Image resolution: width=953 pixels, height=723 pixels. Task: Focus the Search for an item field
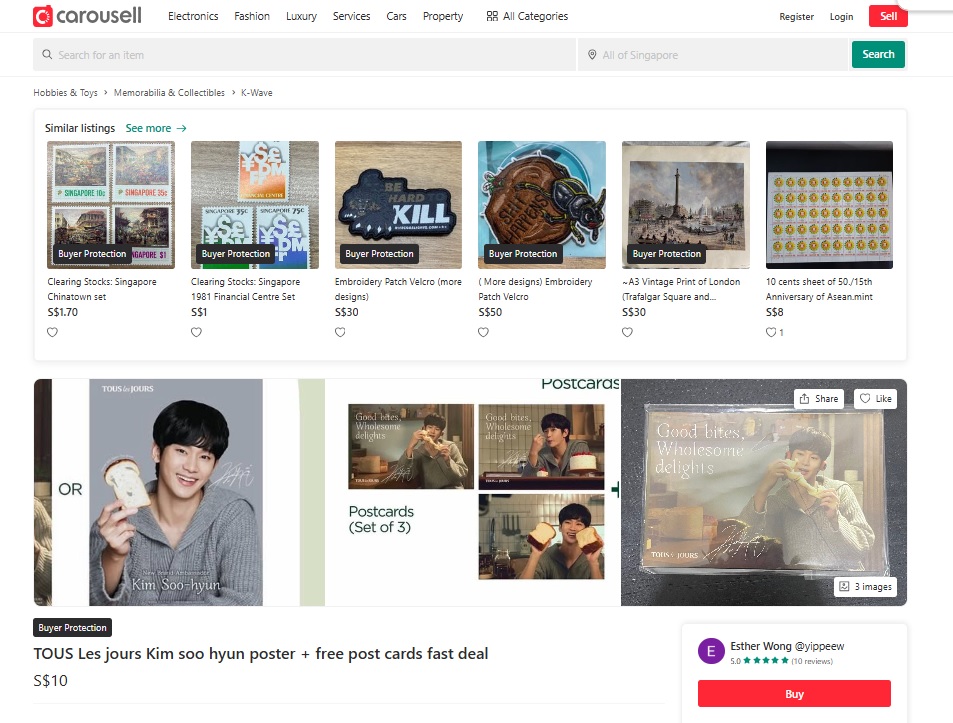click(304, 55)
